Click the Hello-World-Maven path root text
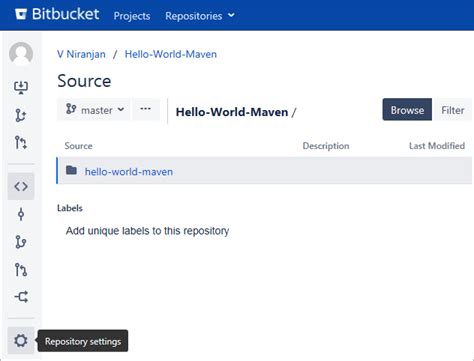474x361 pixels. (232, 112)
